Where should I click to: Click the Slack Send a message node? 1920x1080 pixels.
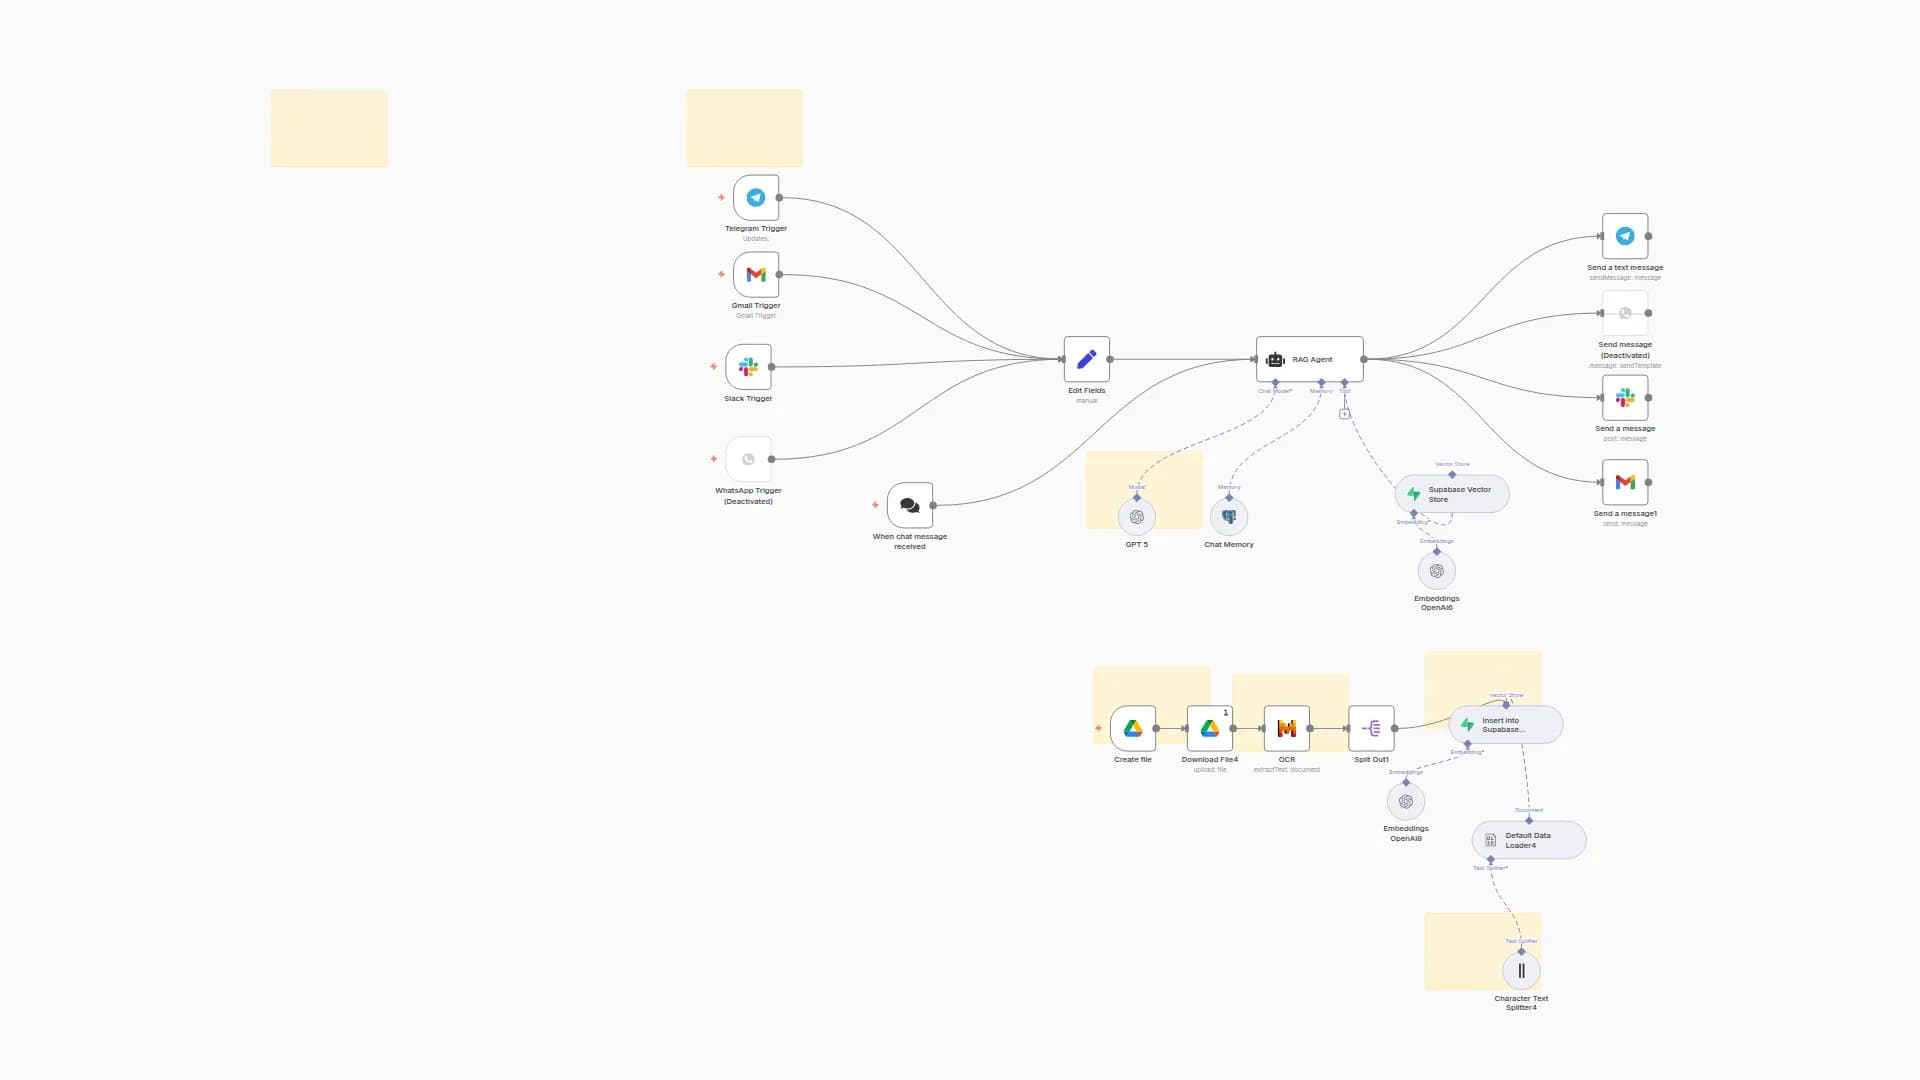click(x=1625, y=398)
